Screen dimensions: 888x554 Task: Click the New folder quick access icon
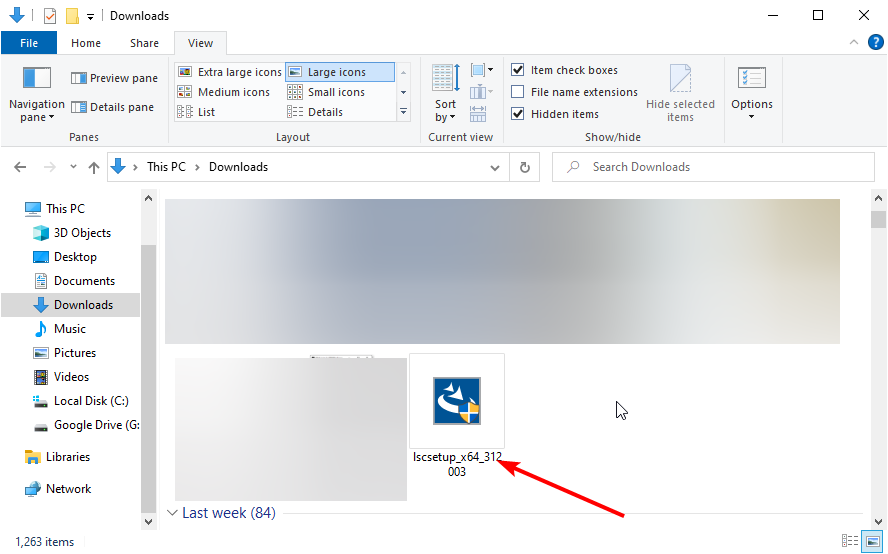tap(72, 16)
